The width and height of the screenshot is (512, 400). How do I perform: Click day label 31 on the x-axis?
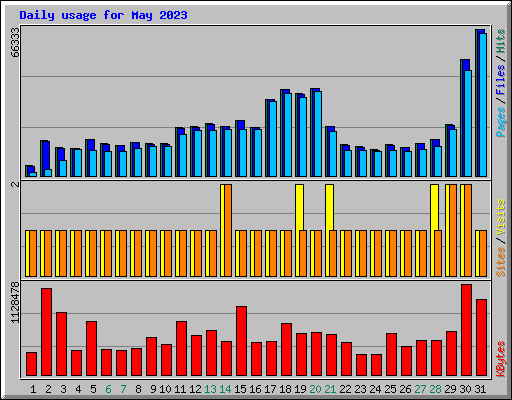tap(480, 389)
